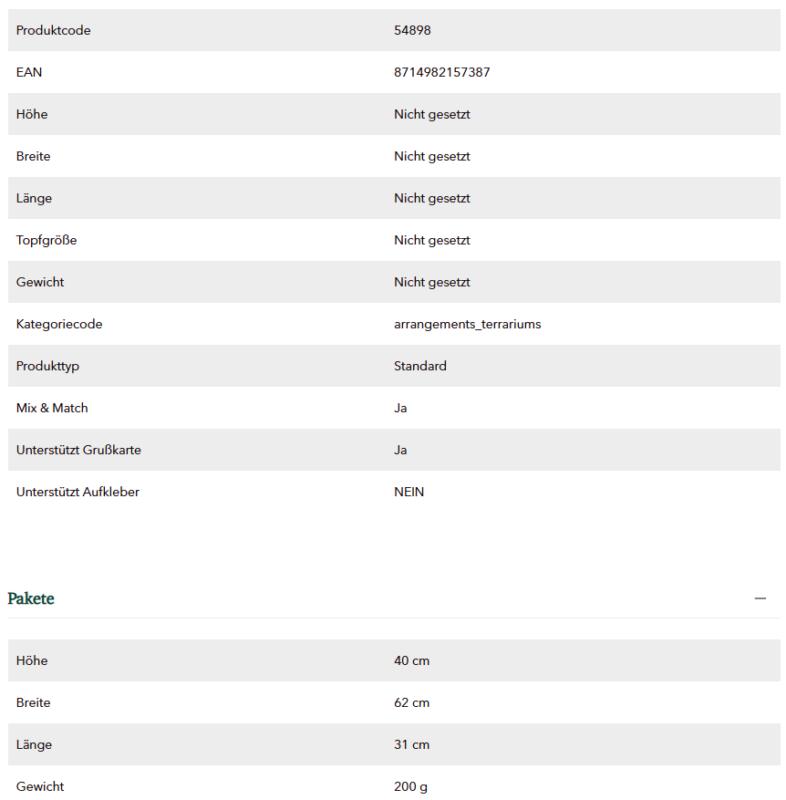The image size is (786, 800).
Task: Click the Kategoriecode row label
Action: [59, 324]
